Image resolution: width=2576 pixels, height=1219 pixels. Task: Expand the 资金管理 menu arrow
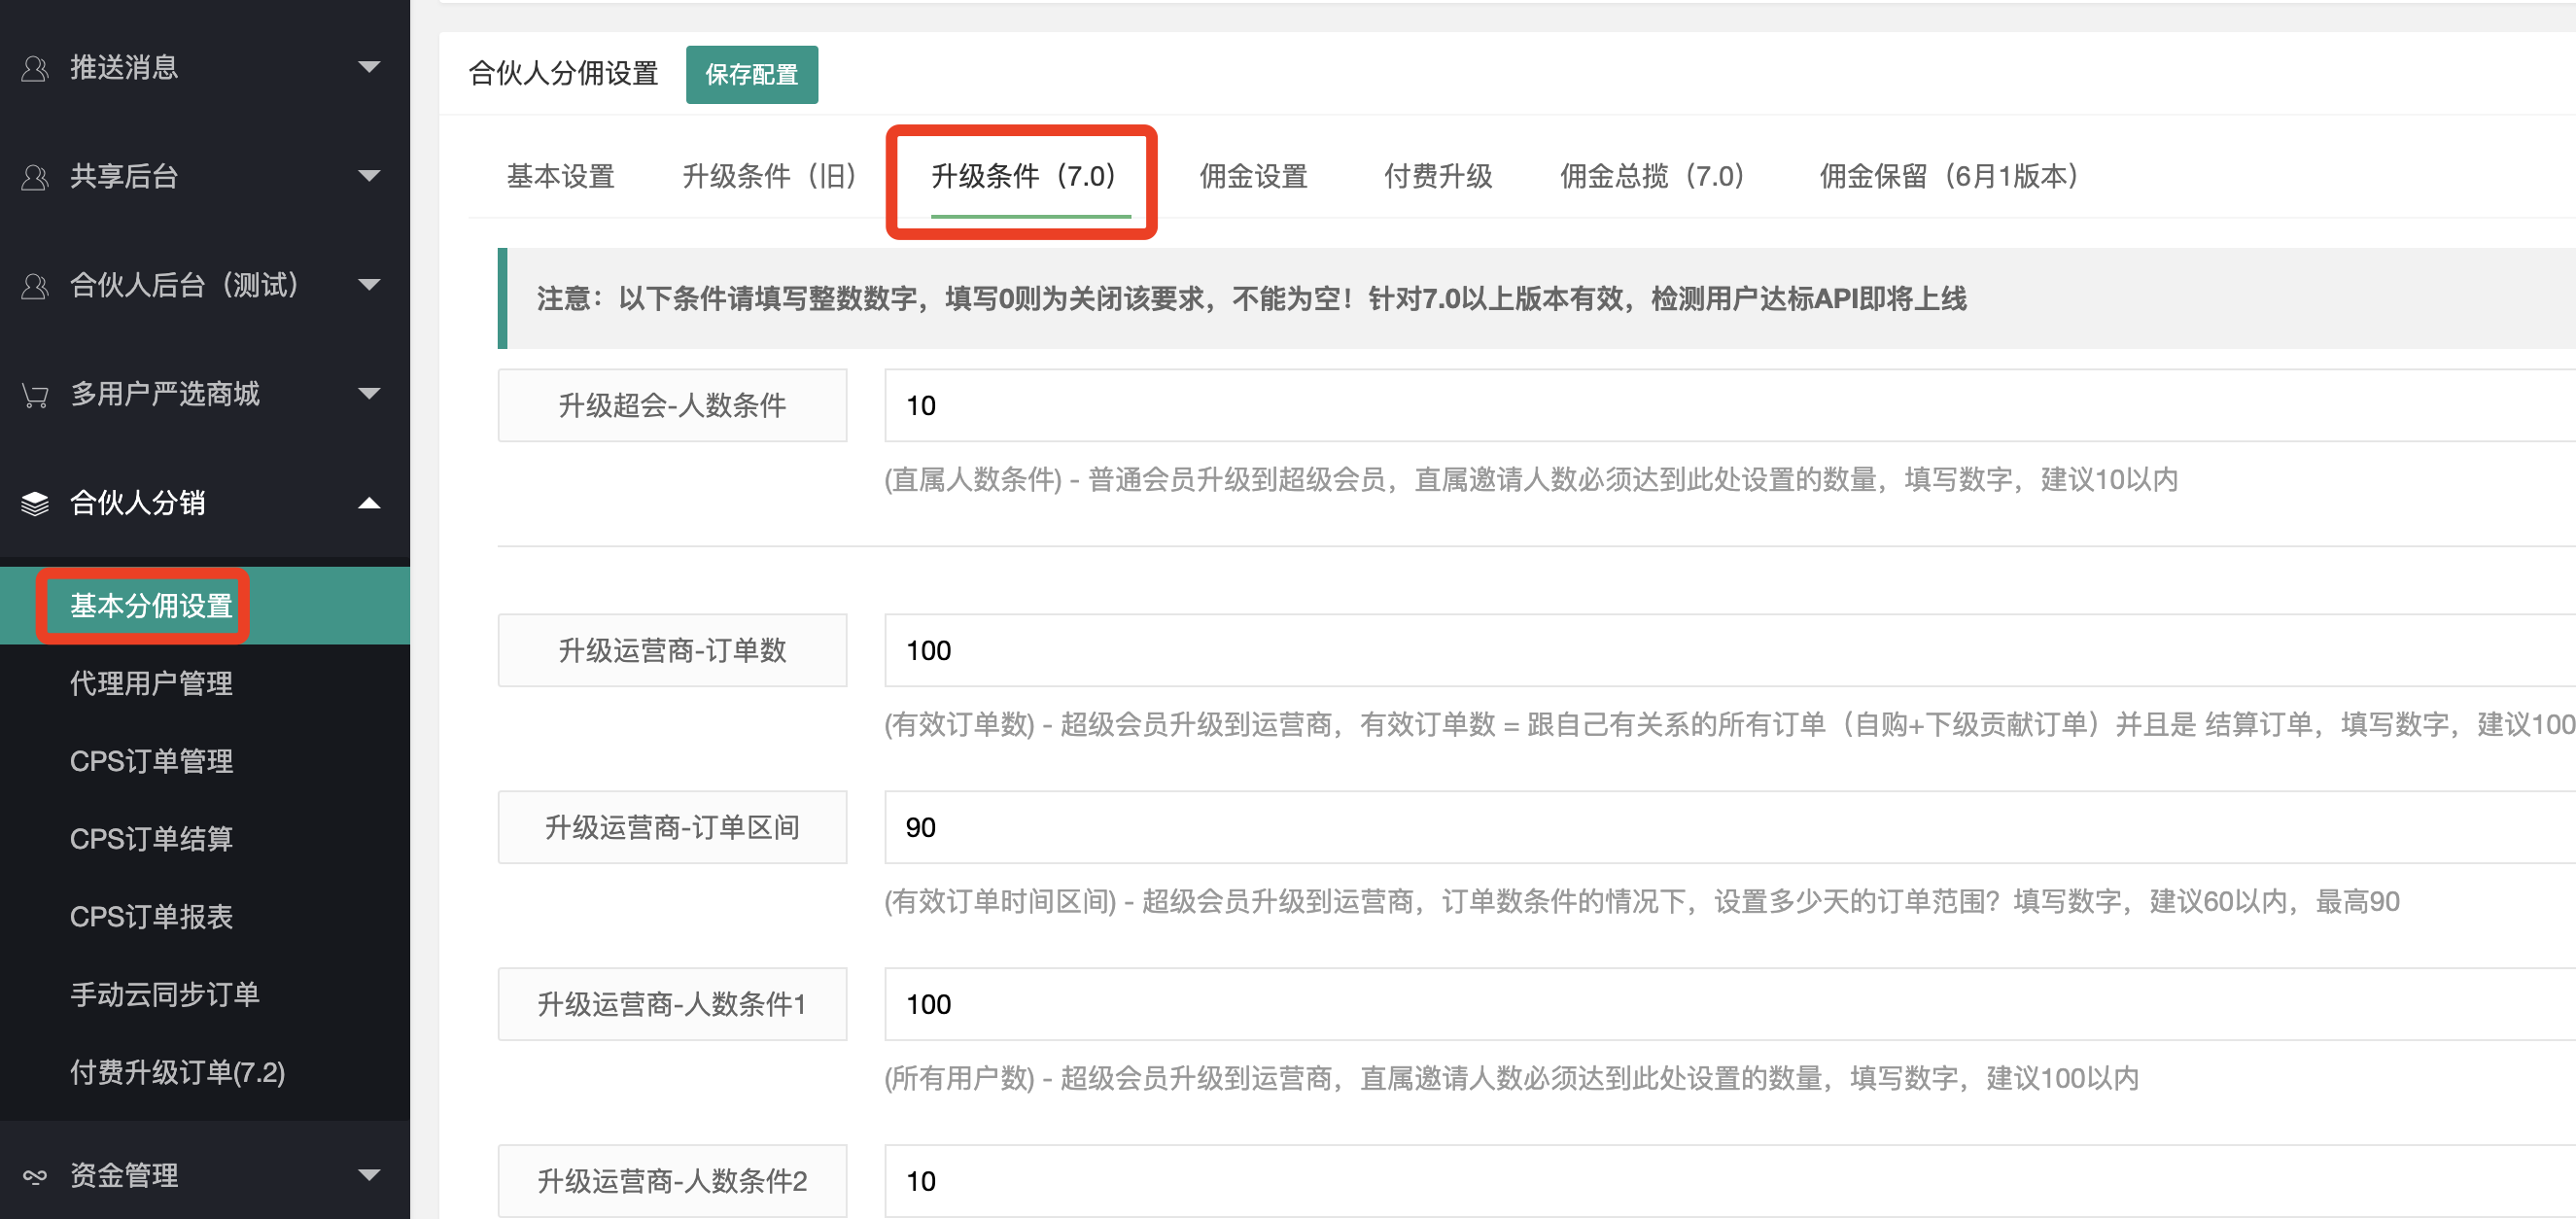[x=369, y=1175]
